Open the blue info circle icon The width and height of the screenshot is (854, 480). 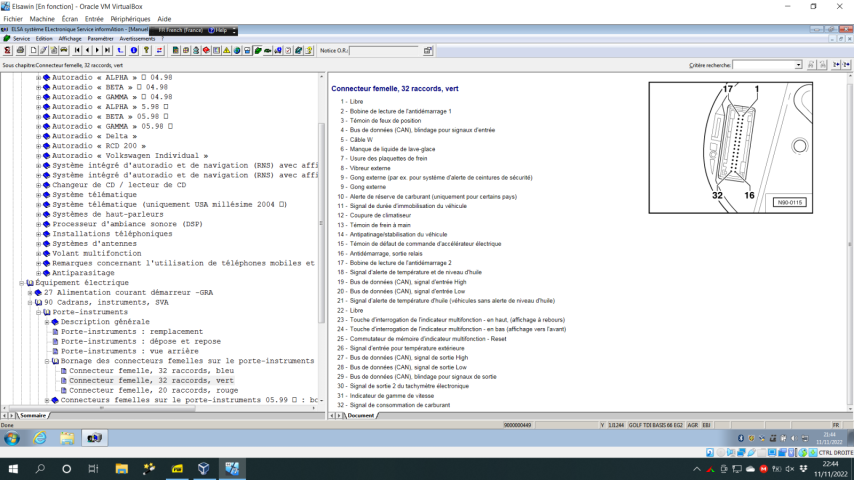[x=133, y=50]
